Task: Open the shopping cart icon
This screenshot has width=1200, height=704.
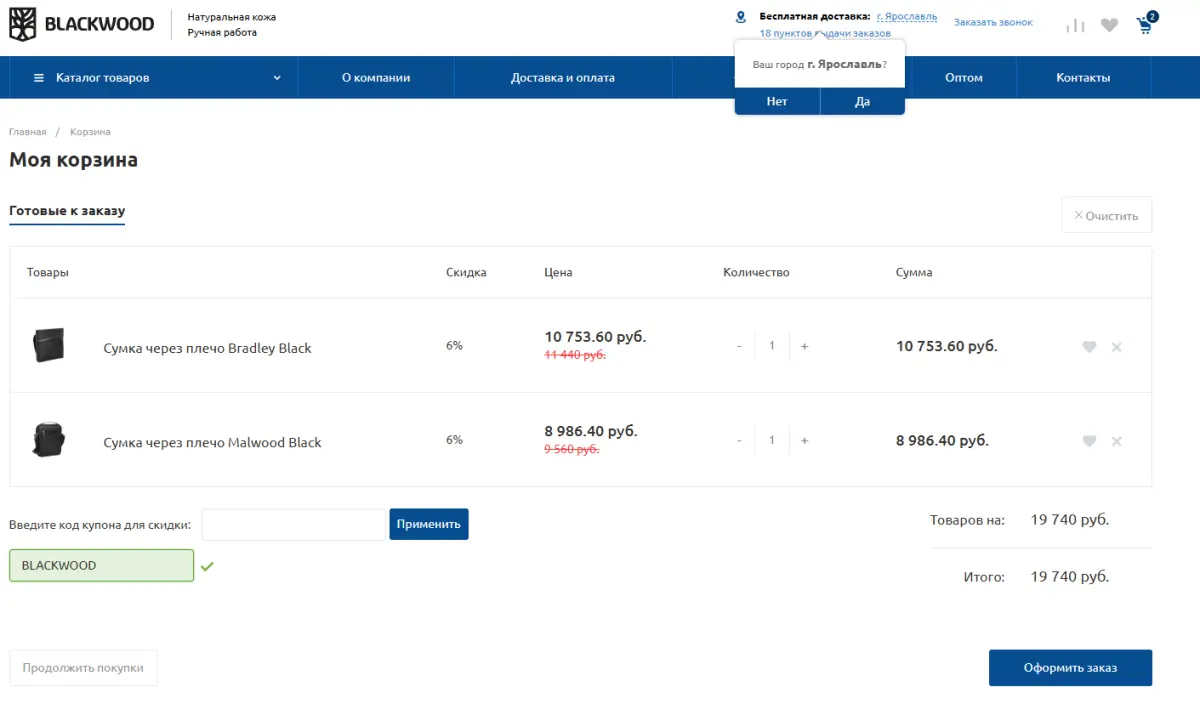Action: click(1145, 24)
